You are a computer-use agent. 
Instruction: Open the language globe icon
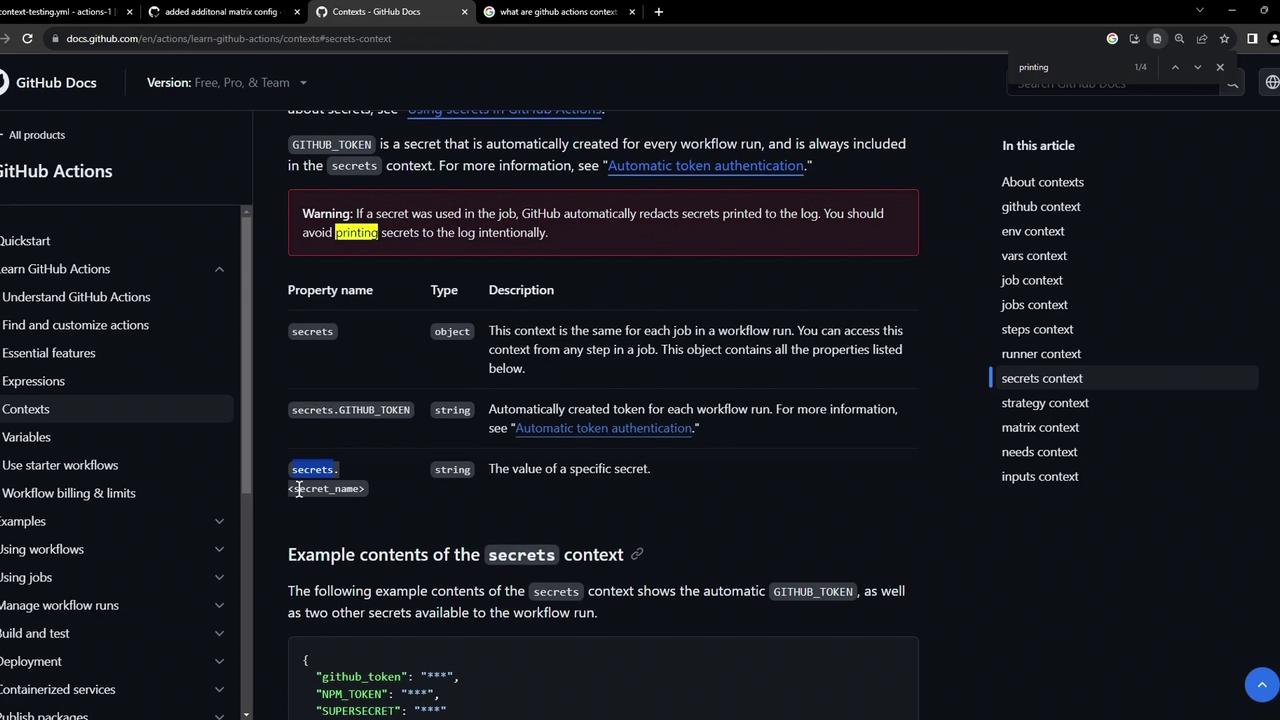coord(1272,82)
